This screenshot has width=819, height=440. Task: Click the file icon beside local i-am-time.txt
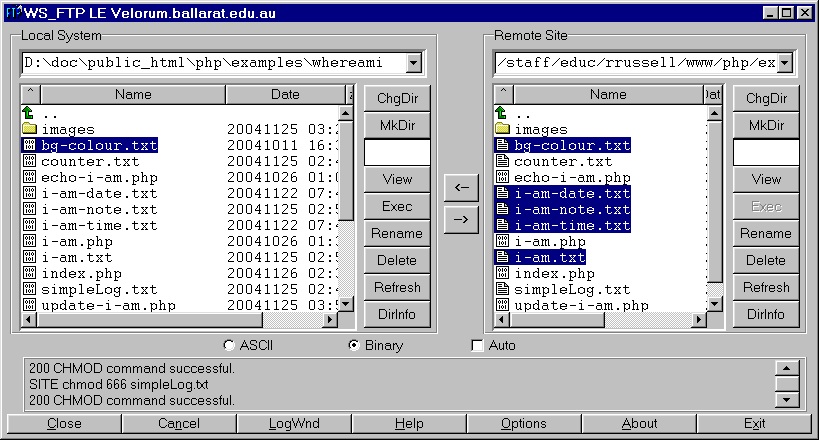(29, 225)
